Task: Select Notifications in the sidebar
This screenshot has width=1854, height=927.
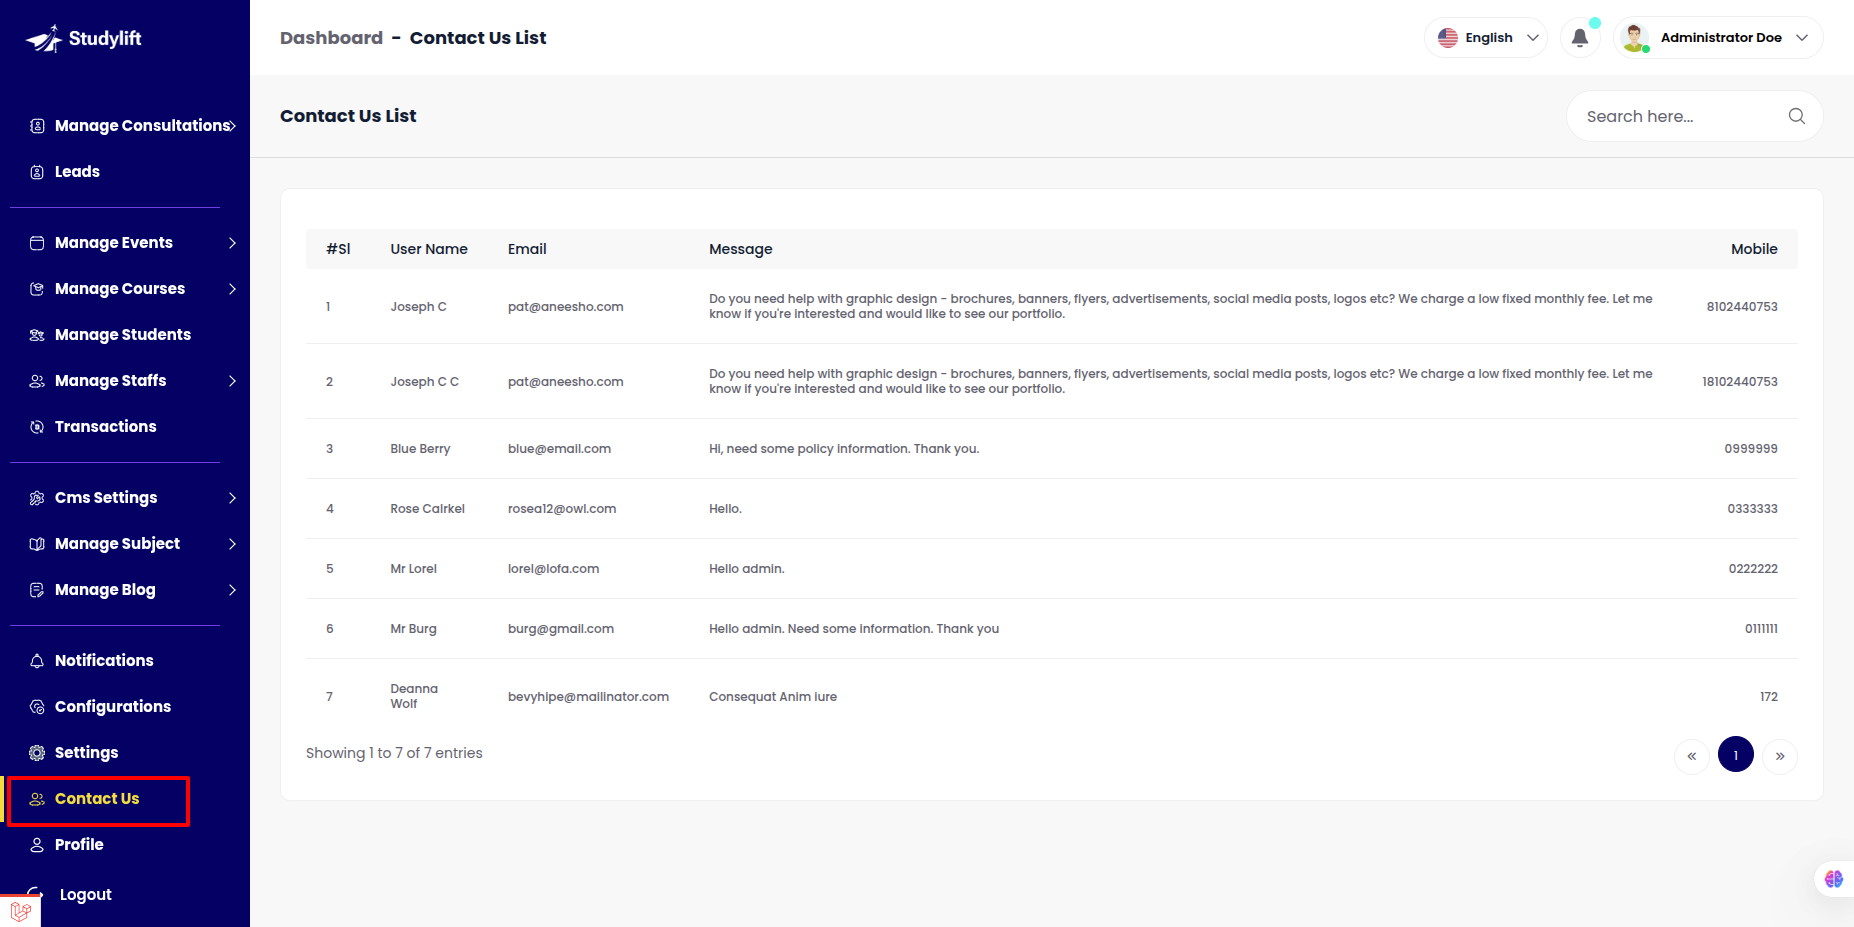Action: 104,661
